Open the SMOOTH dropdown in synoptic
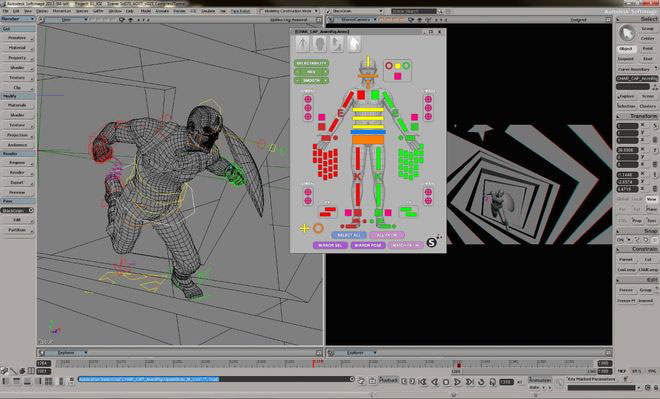 click(x=311, y=80)
